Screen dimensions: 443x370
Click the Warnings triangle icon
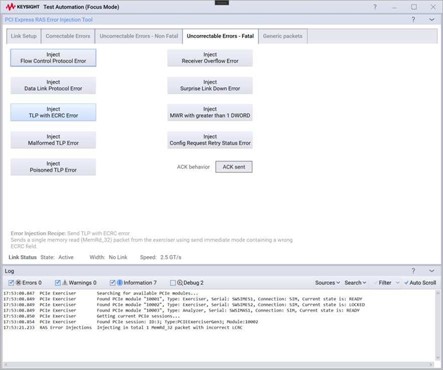coord(65,283)
